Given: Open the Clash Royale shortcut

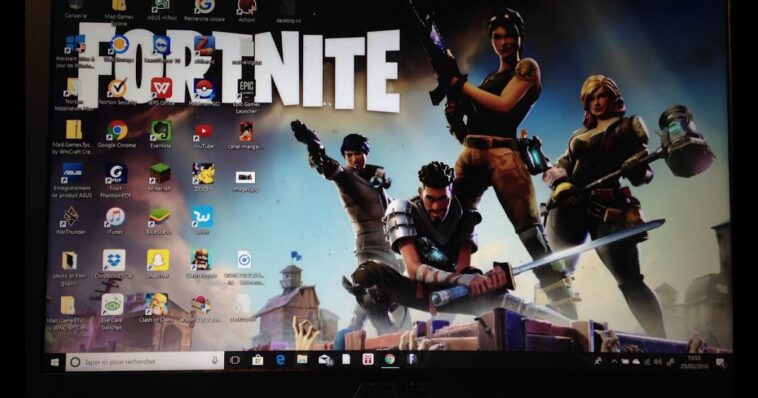Looking at the screenshot, I should pos(201,264).
